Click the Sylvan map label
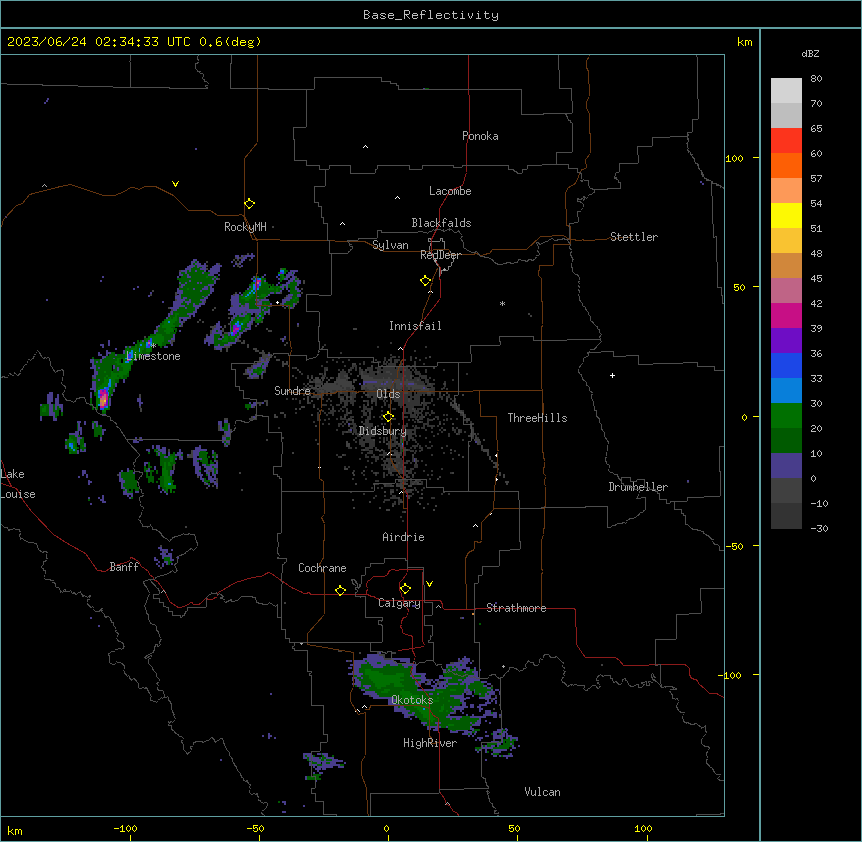862x842 pixels. pyautogui.click(x=390, y=245)
